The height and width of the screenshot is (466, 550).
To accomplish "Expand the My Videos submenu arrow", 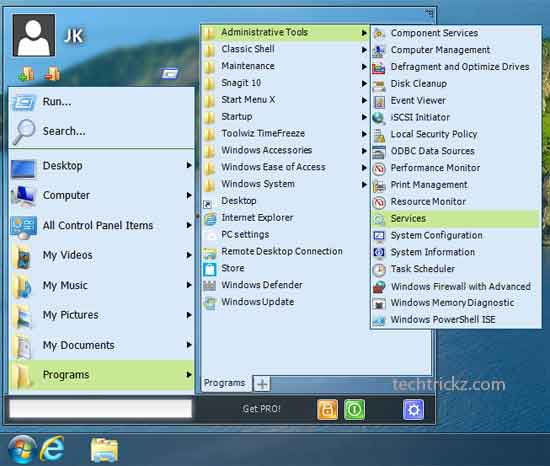I will (x=189, y=255).
